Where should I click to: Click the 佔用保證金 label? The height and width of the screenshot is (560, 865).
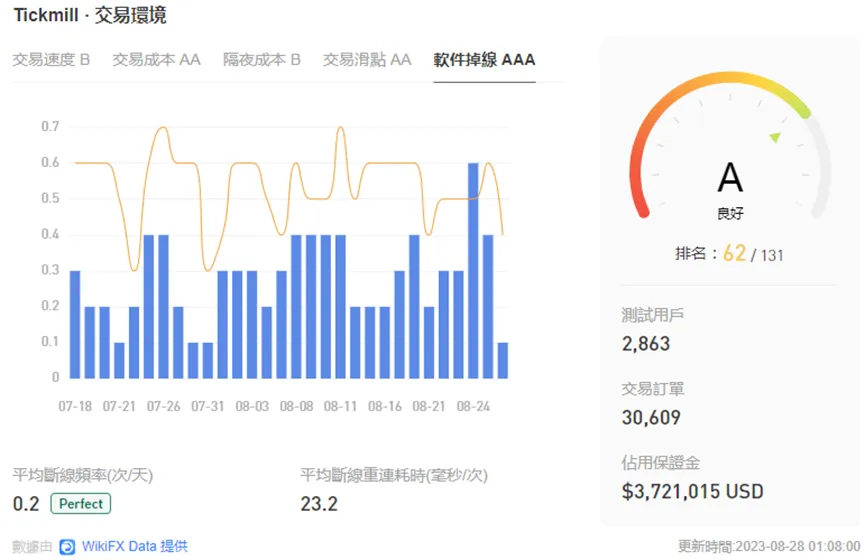660,462
